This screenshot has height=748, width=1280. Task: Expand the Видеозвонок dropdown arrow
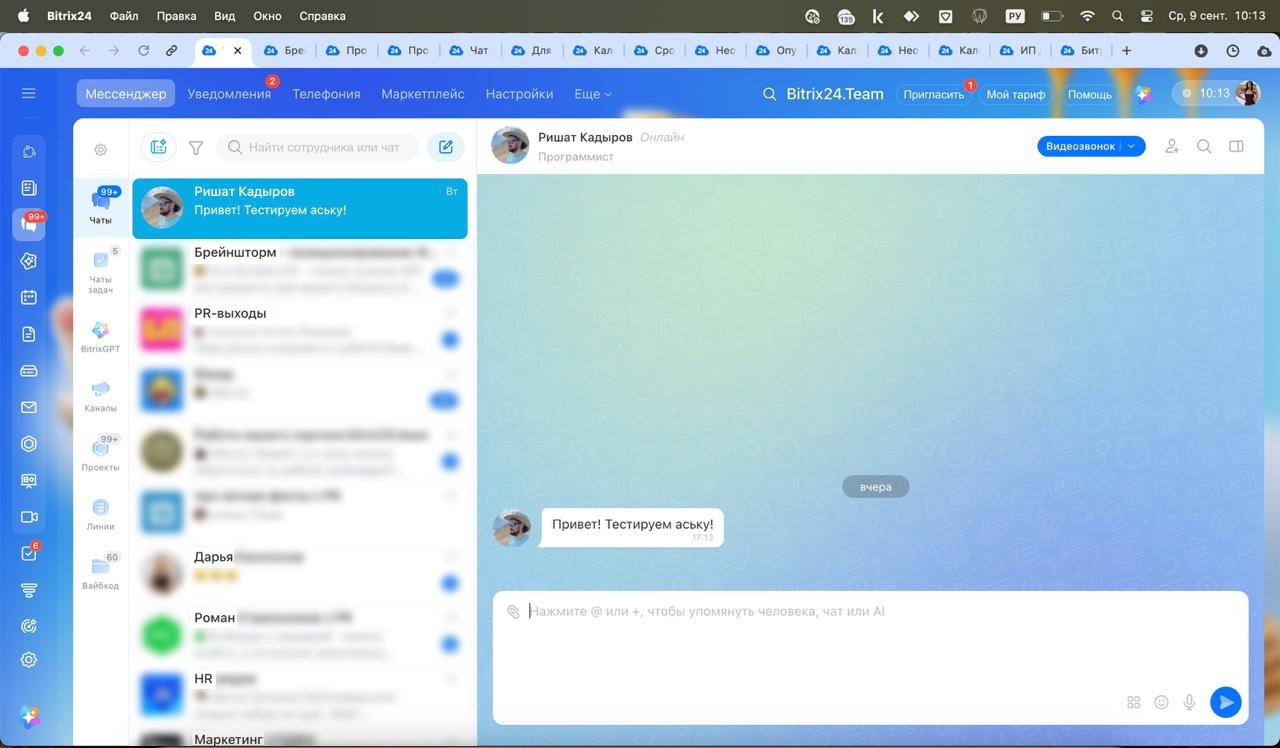1132,146
